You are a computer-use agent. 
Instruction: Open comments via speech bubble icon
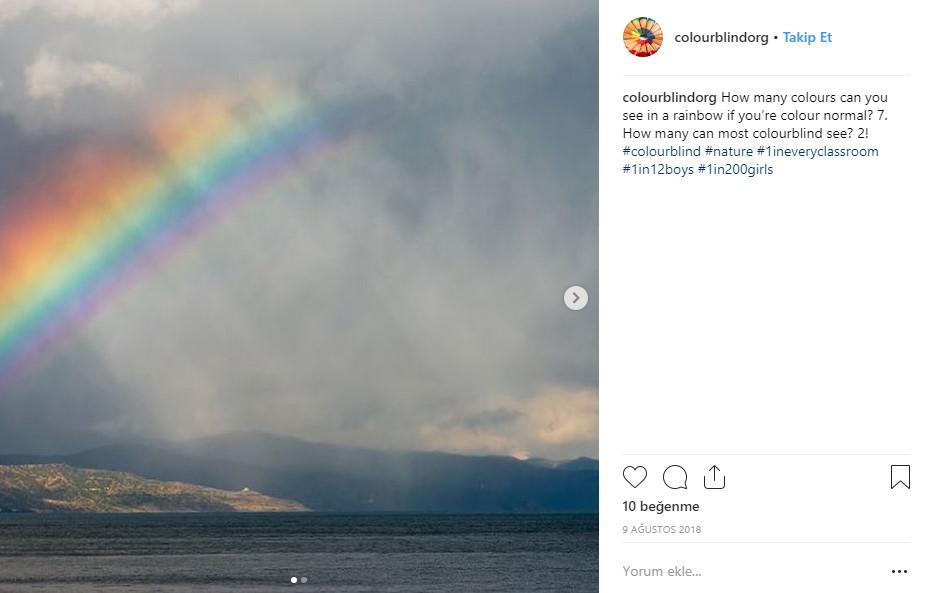pos(675,477)
